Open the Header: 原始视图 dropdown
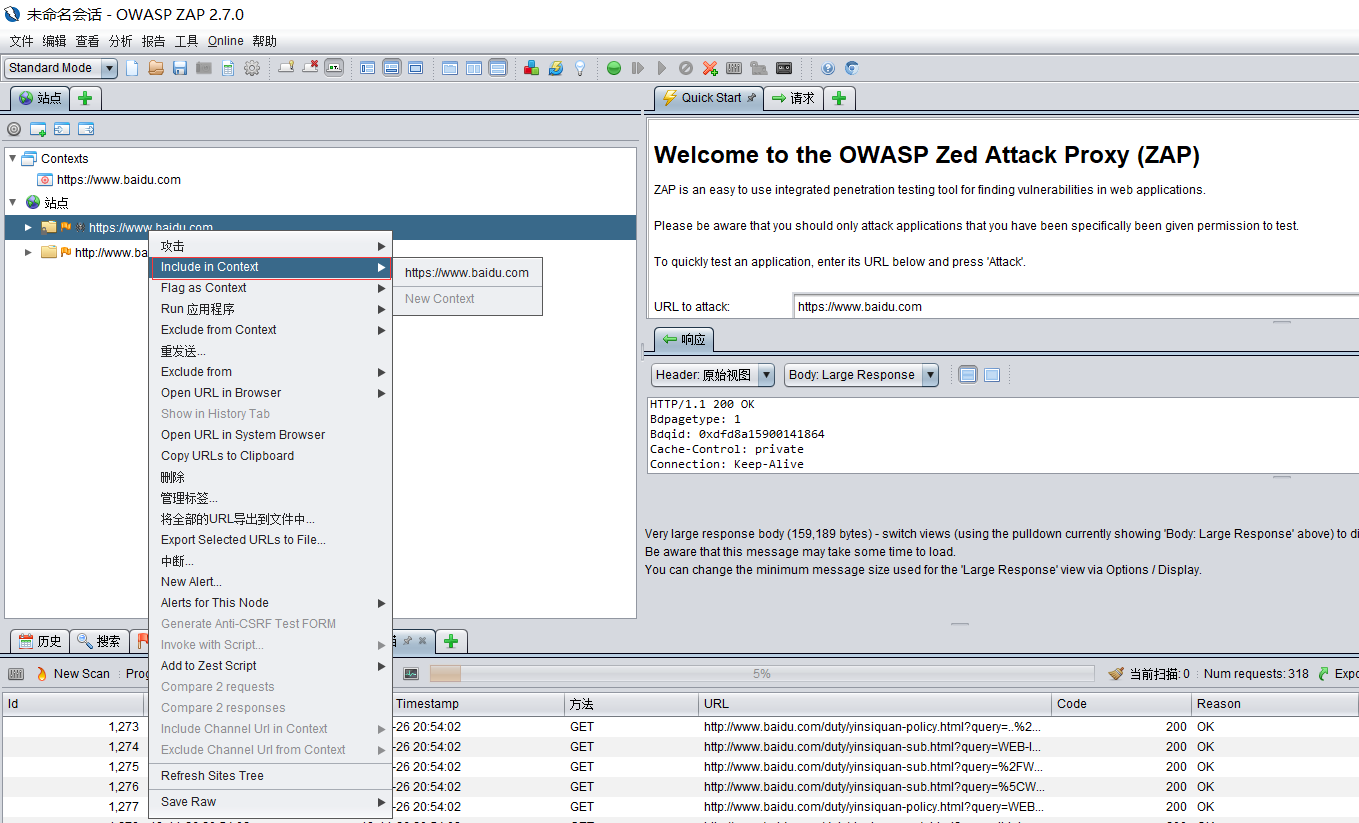The height and width of the screenshot is (823, 1359). point(713,375)
